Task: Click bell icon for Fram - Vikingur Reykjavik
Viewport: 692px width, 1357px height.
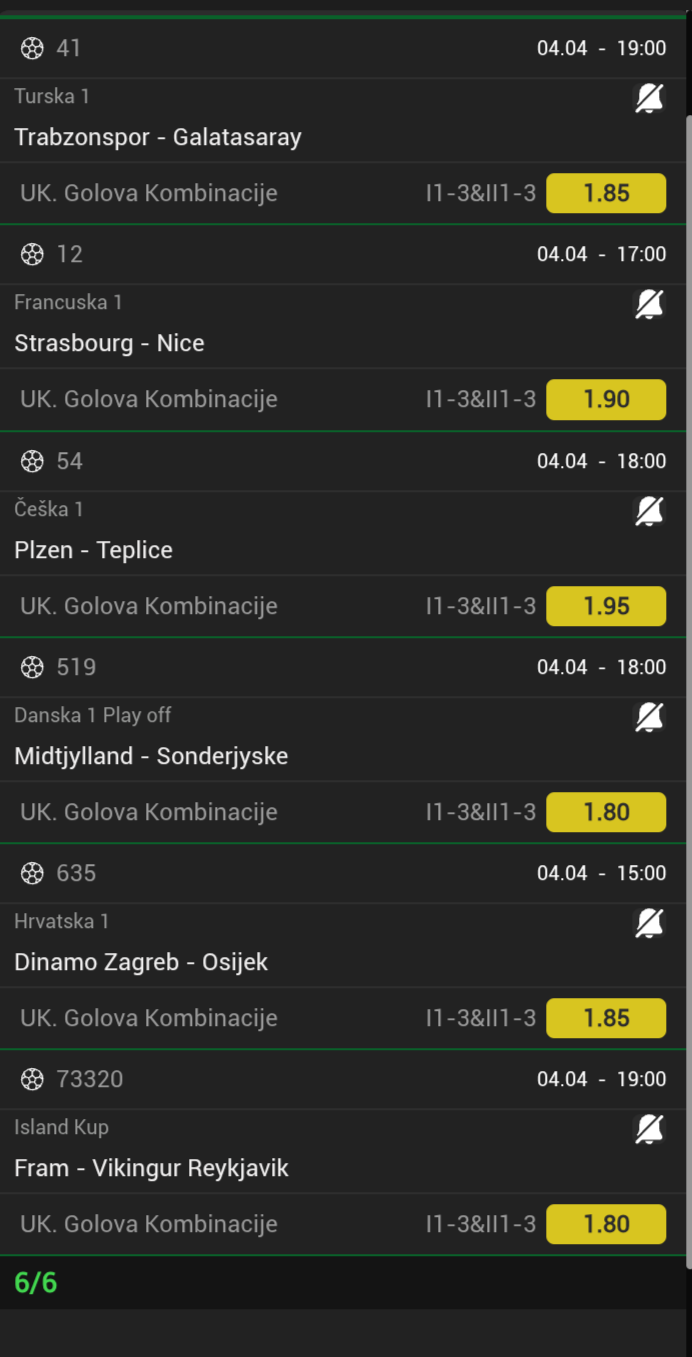Action: tap(649, 1129)
